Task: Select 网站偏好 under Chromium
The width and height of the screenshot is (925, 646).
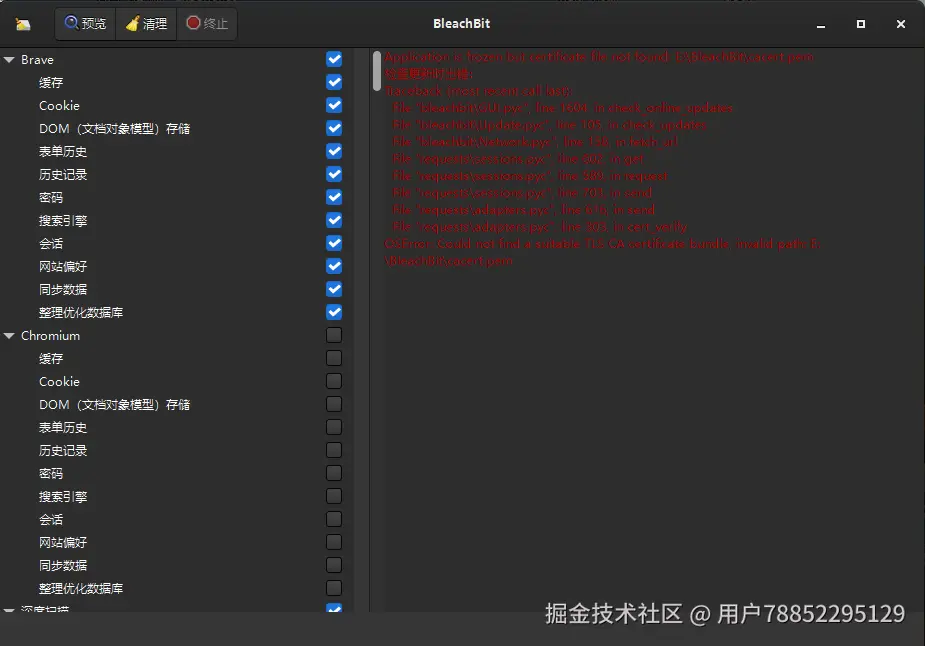Action: [x=63, y=543]
